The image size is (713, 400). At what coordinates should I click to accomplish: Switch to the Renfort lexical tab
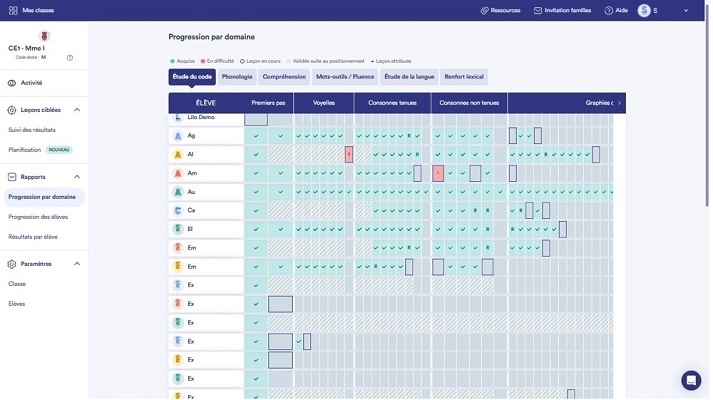464,77
